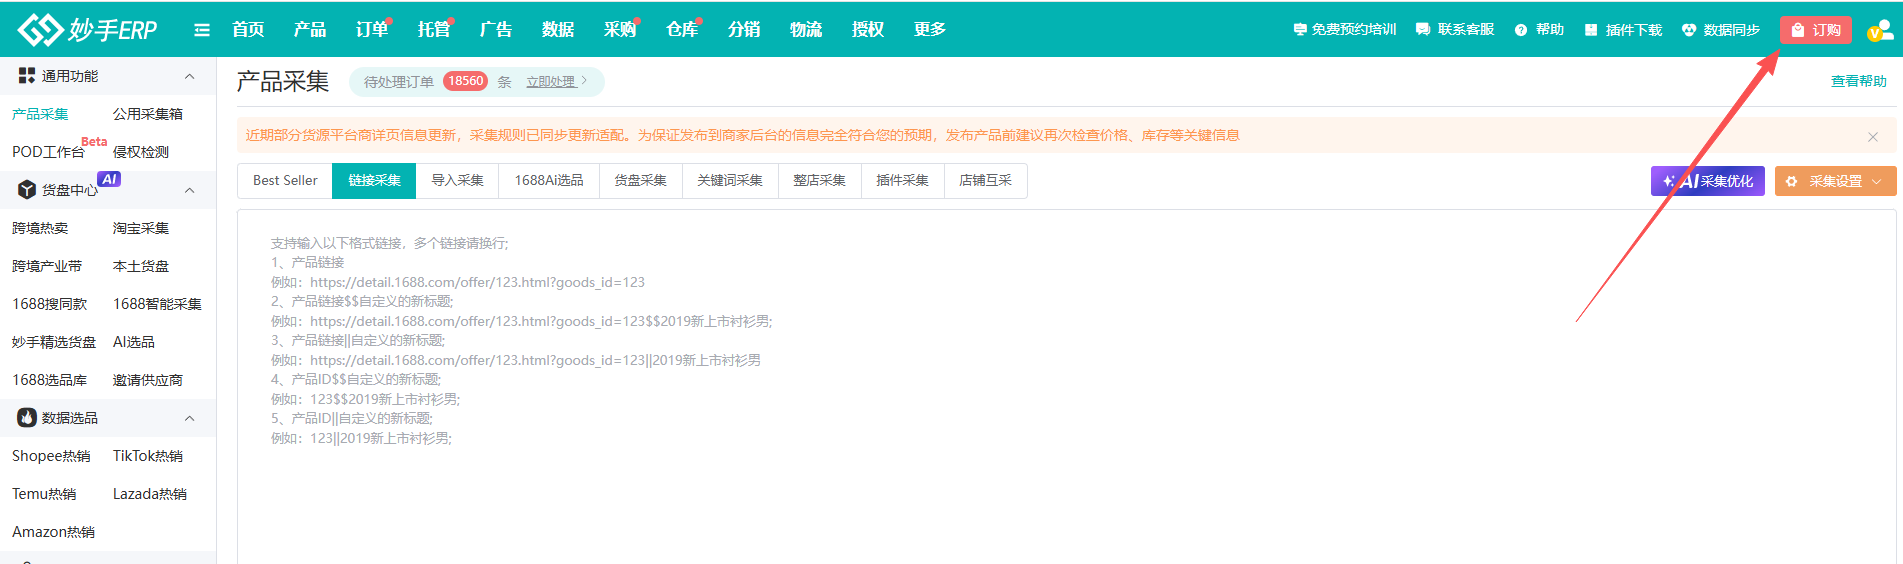This screenshot has height=564, width=1903.
Task: Switch to the 导入采集 tab
Action: (457, 181)
